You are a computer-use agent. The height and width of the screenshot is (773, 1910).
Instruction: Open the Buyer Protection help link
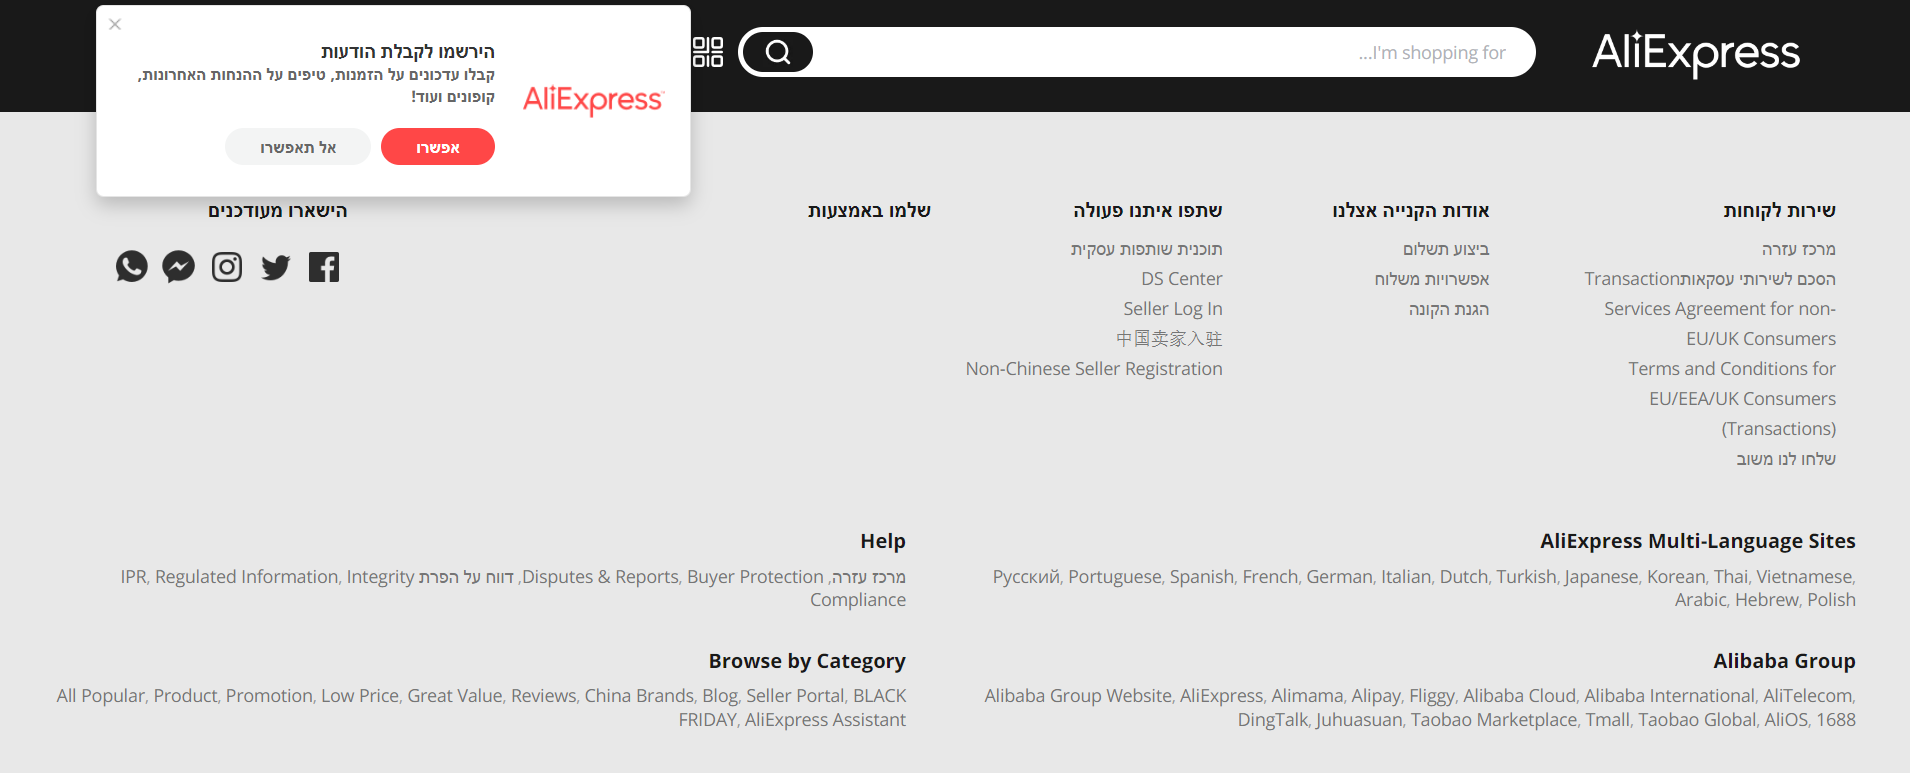click(755, 577)
